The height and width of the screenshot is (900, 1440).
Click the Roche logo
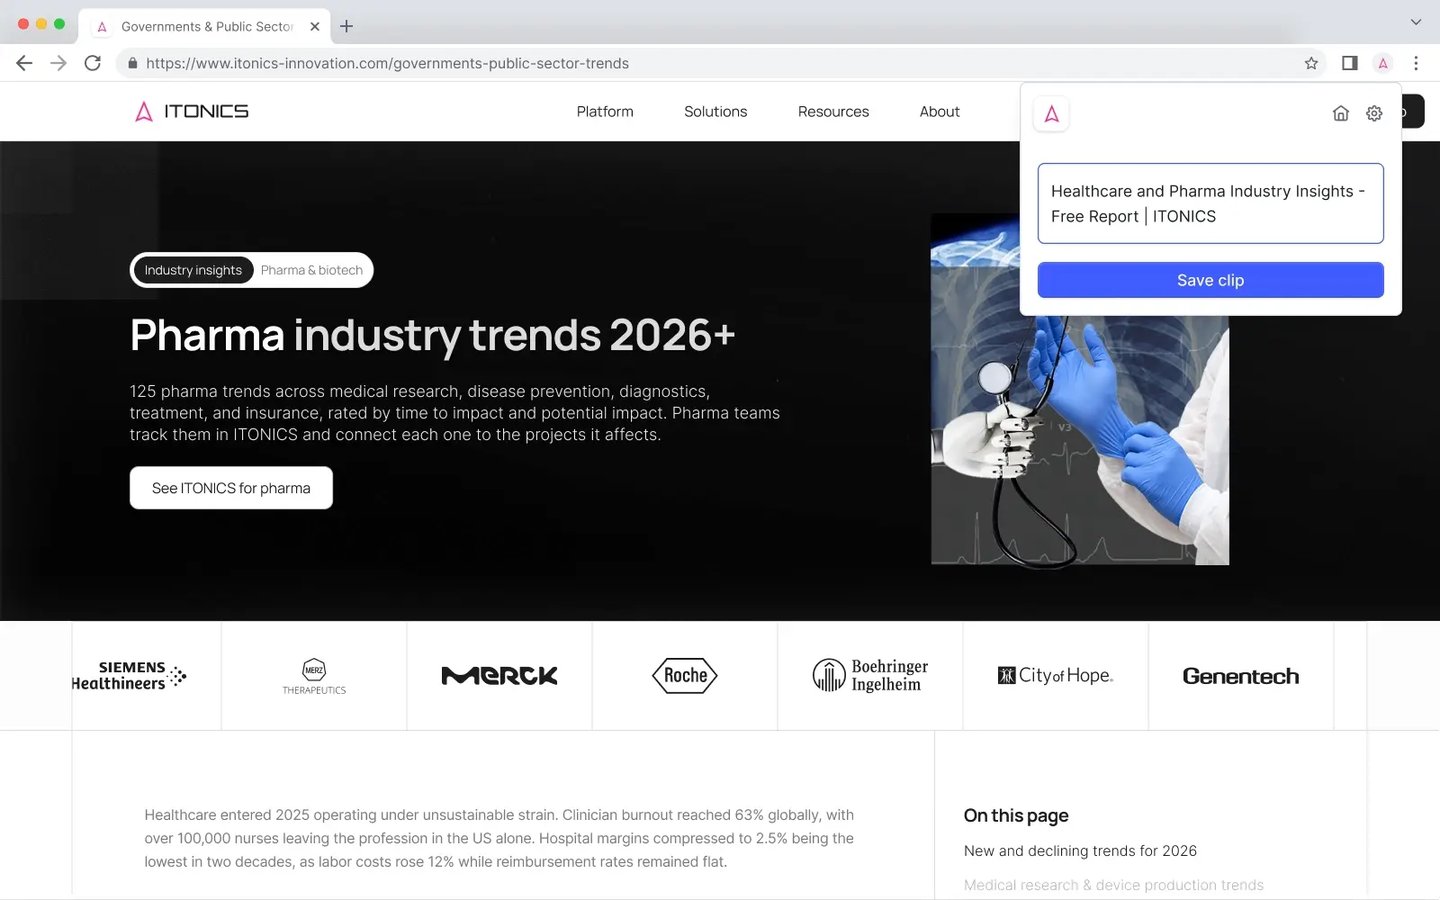pos(685,676)
